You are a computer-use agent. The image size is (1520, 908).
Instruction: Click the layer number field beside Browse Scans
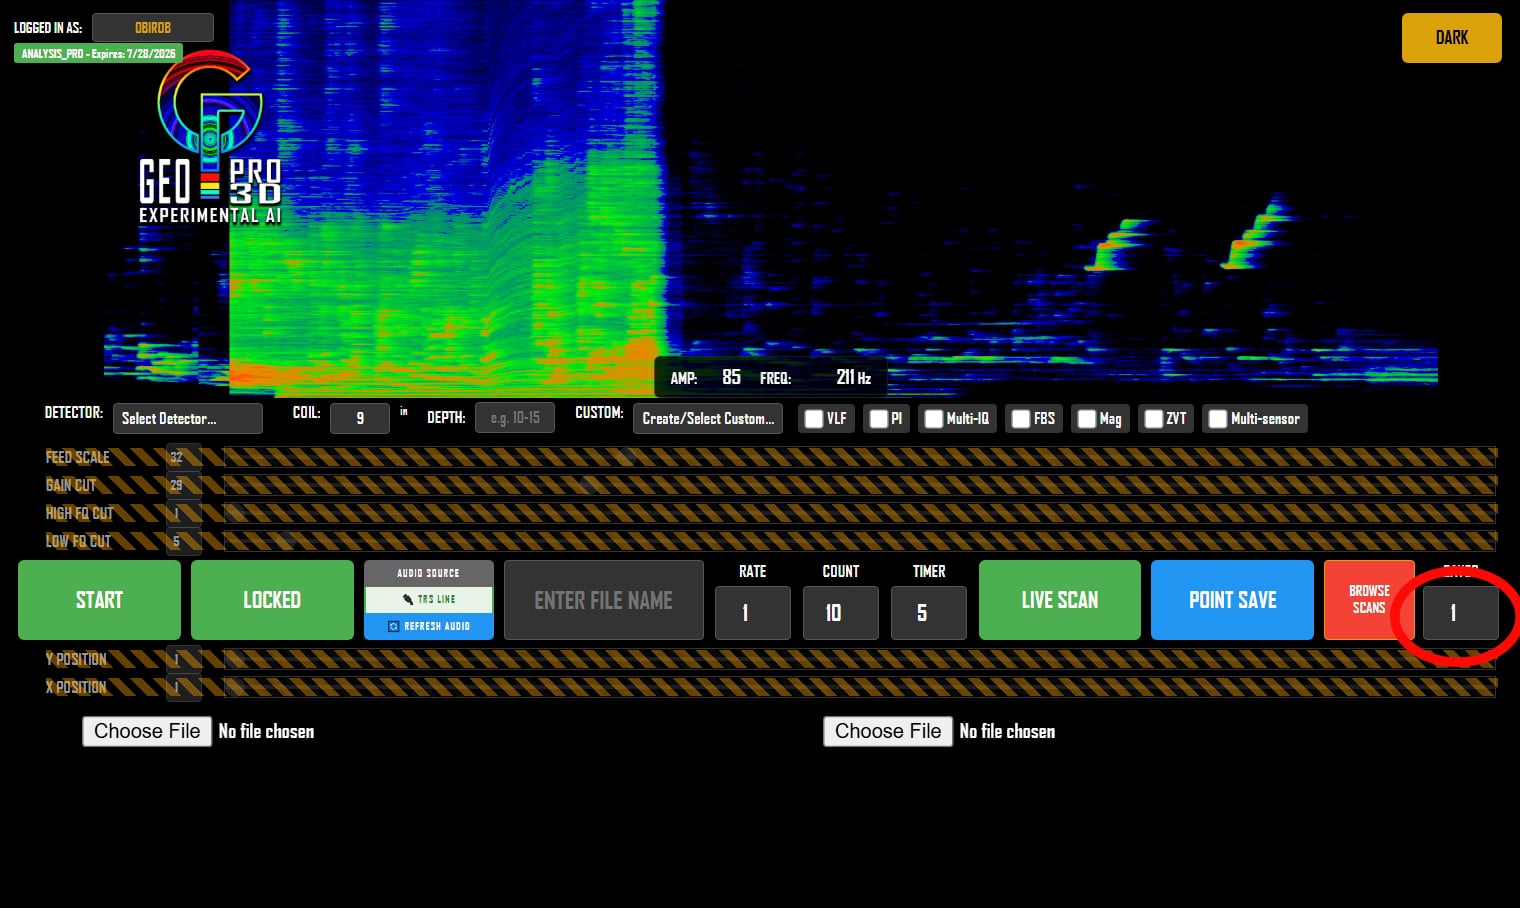pyautogui.click(x=1461, y=613)
